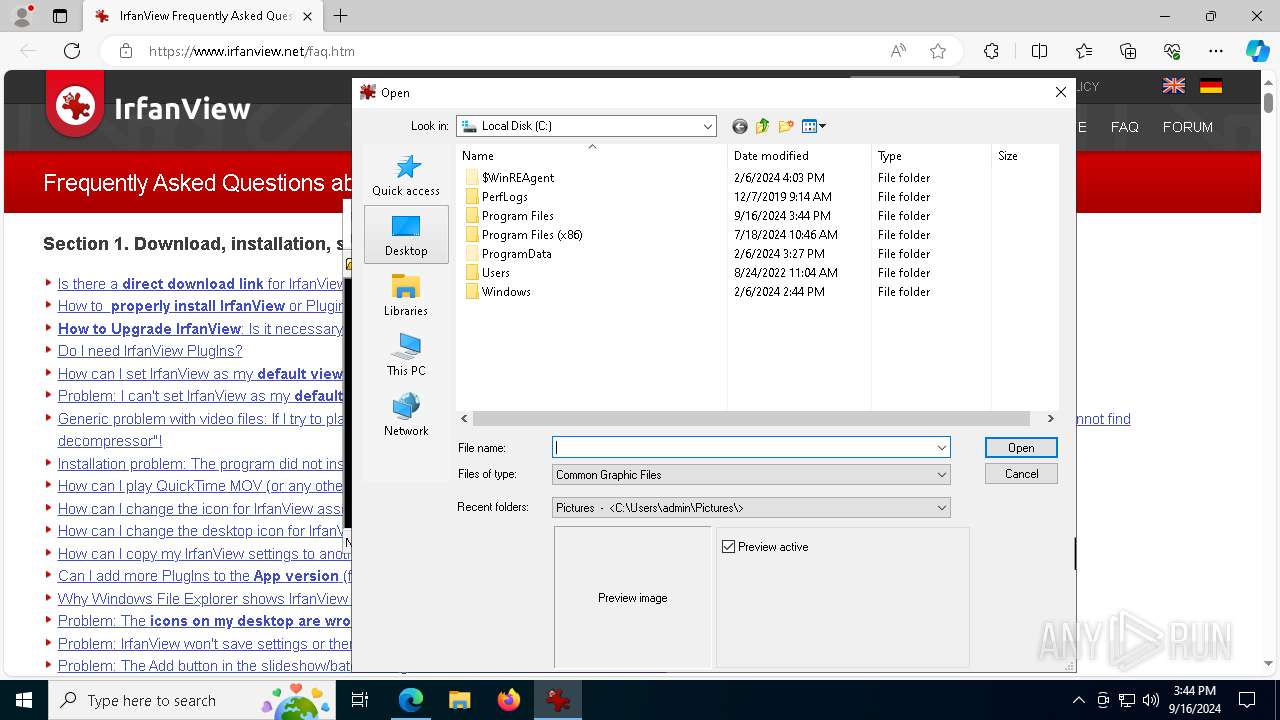Click horizontal scrollbar left arrow in file list
This screenshot has height=720, width=1280.
point(464,419)
